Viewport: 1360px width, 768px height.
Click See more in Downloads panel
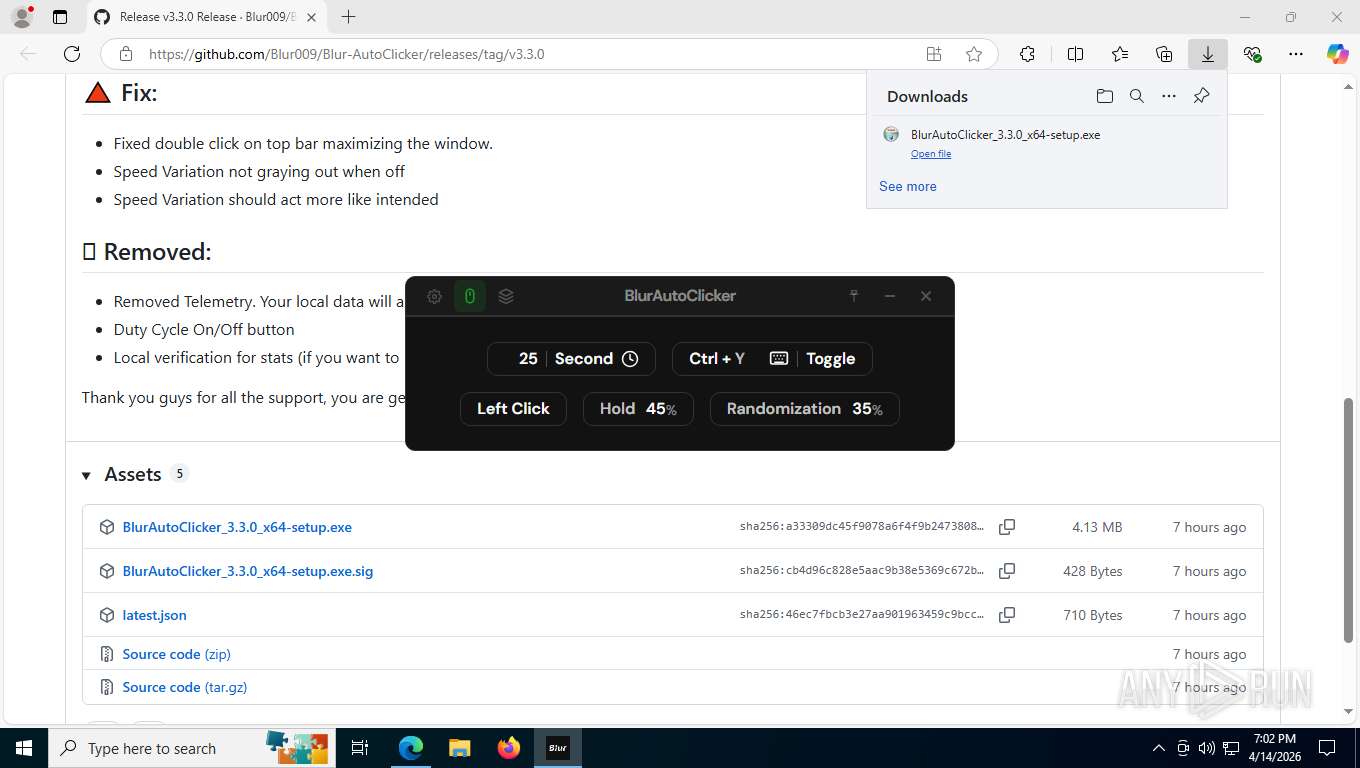tap(908, 186)
